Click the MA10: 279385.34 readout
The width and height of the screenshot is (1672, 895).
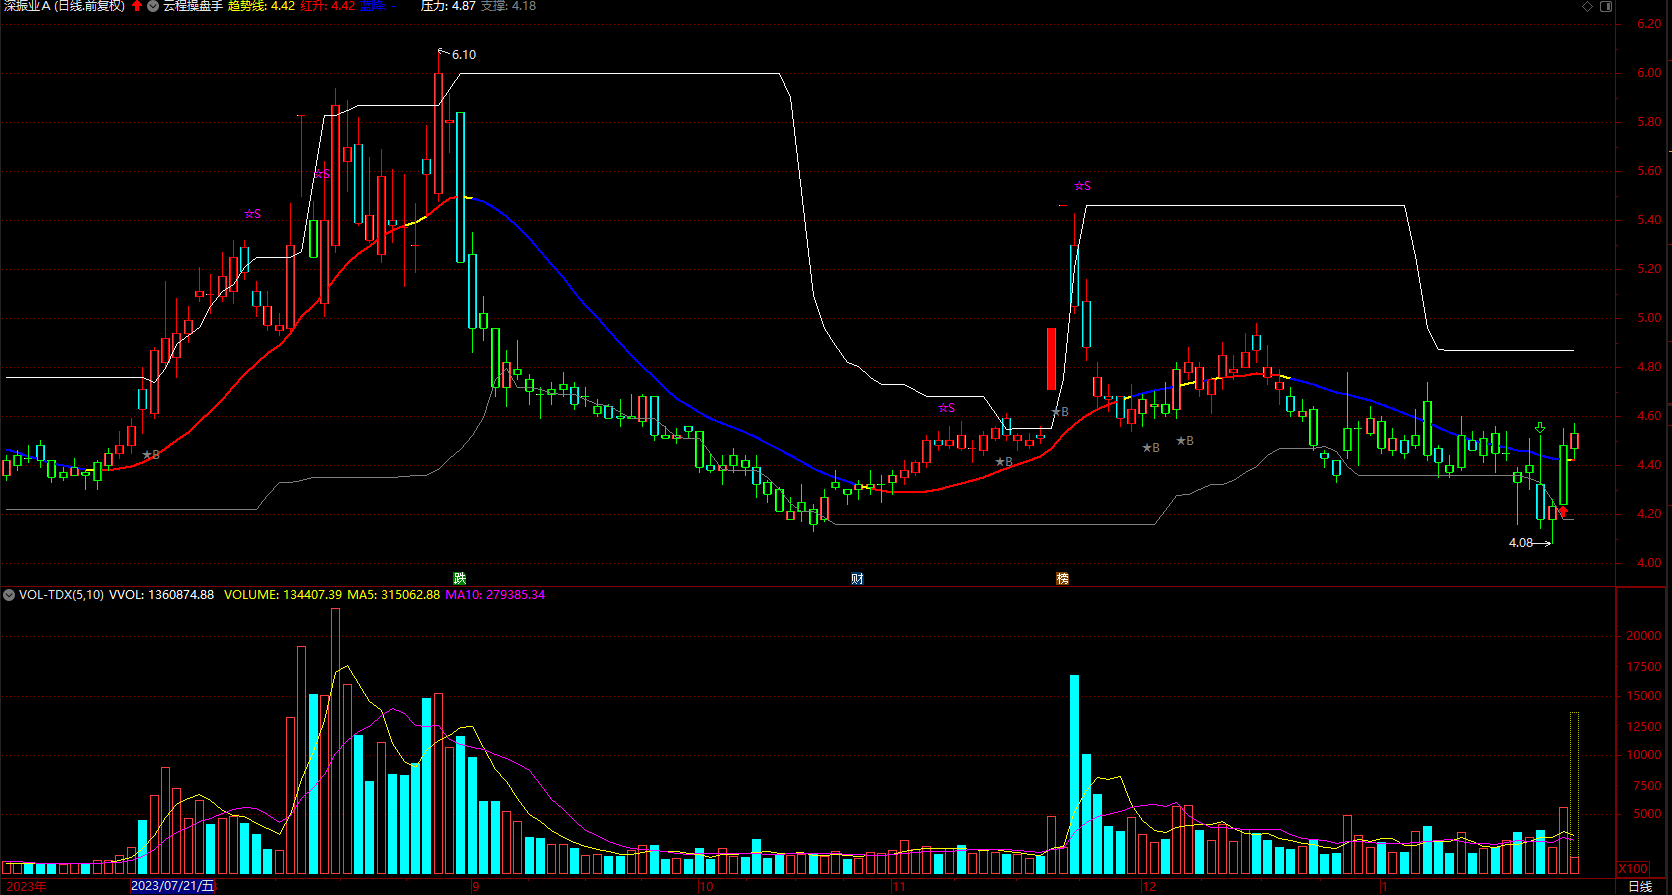(x=495, y=595)
